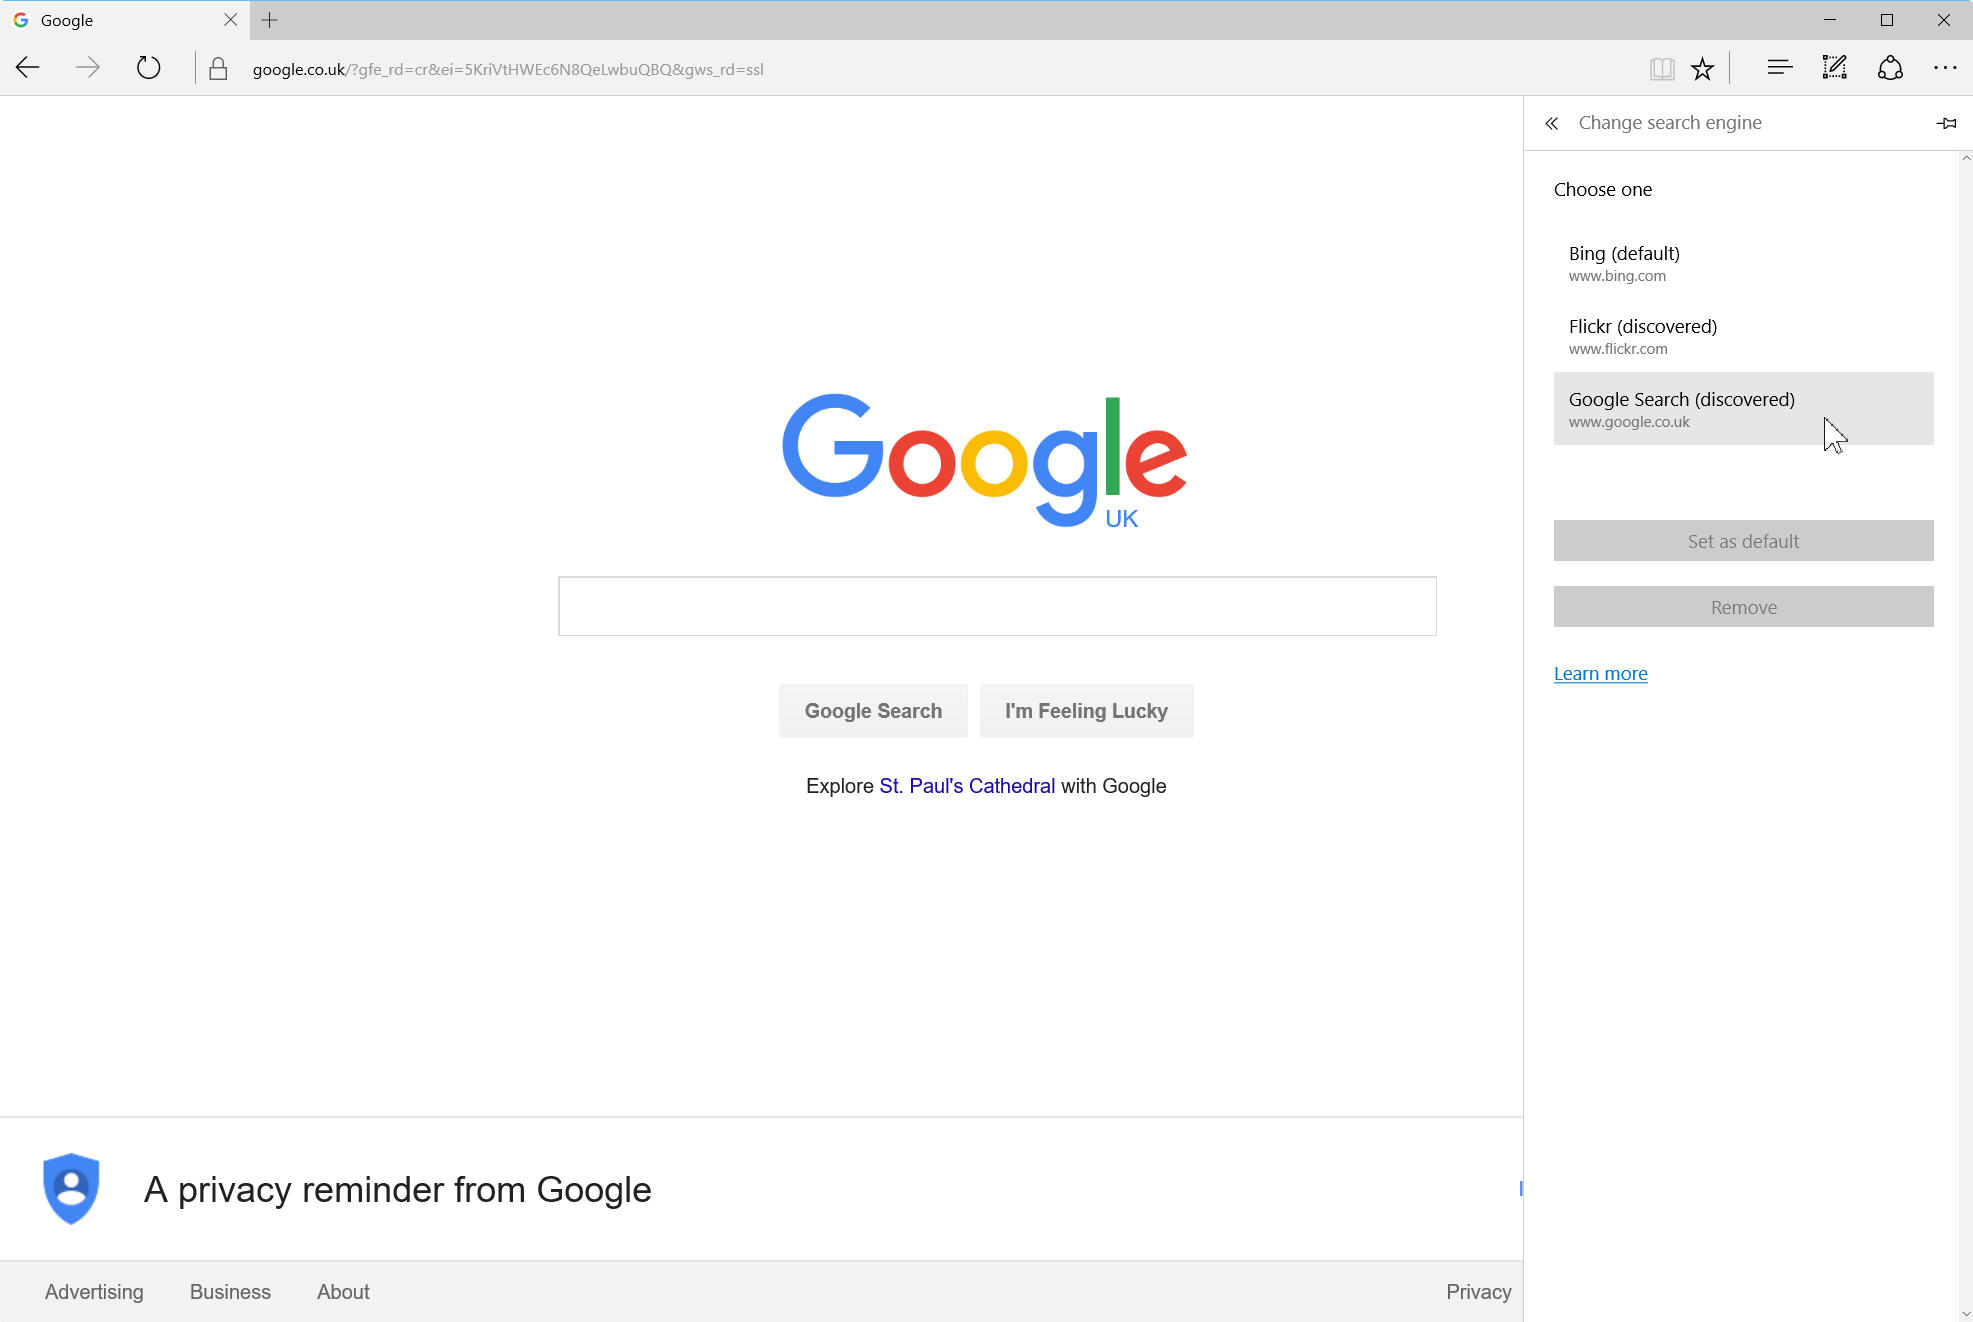This screenshot has height=1322, width=1973.
Task: Click the back navigation arrow
Action: coord(28,68)
